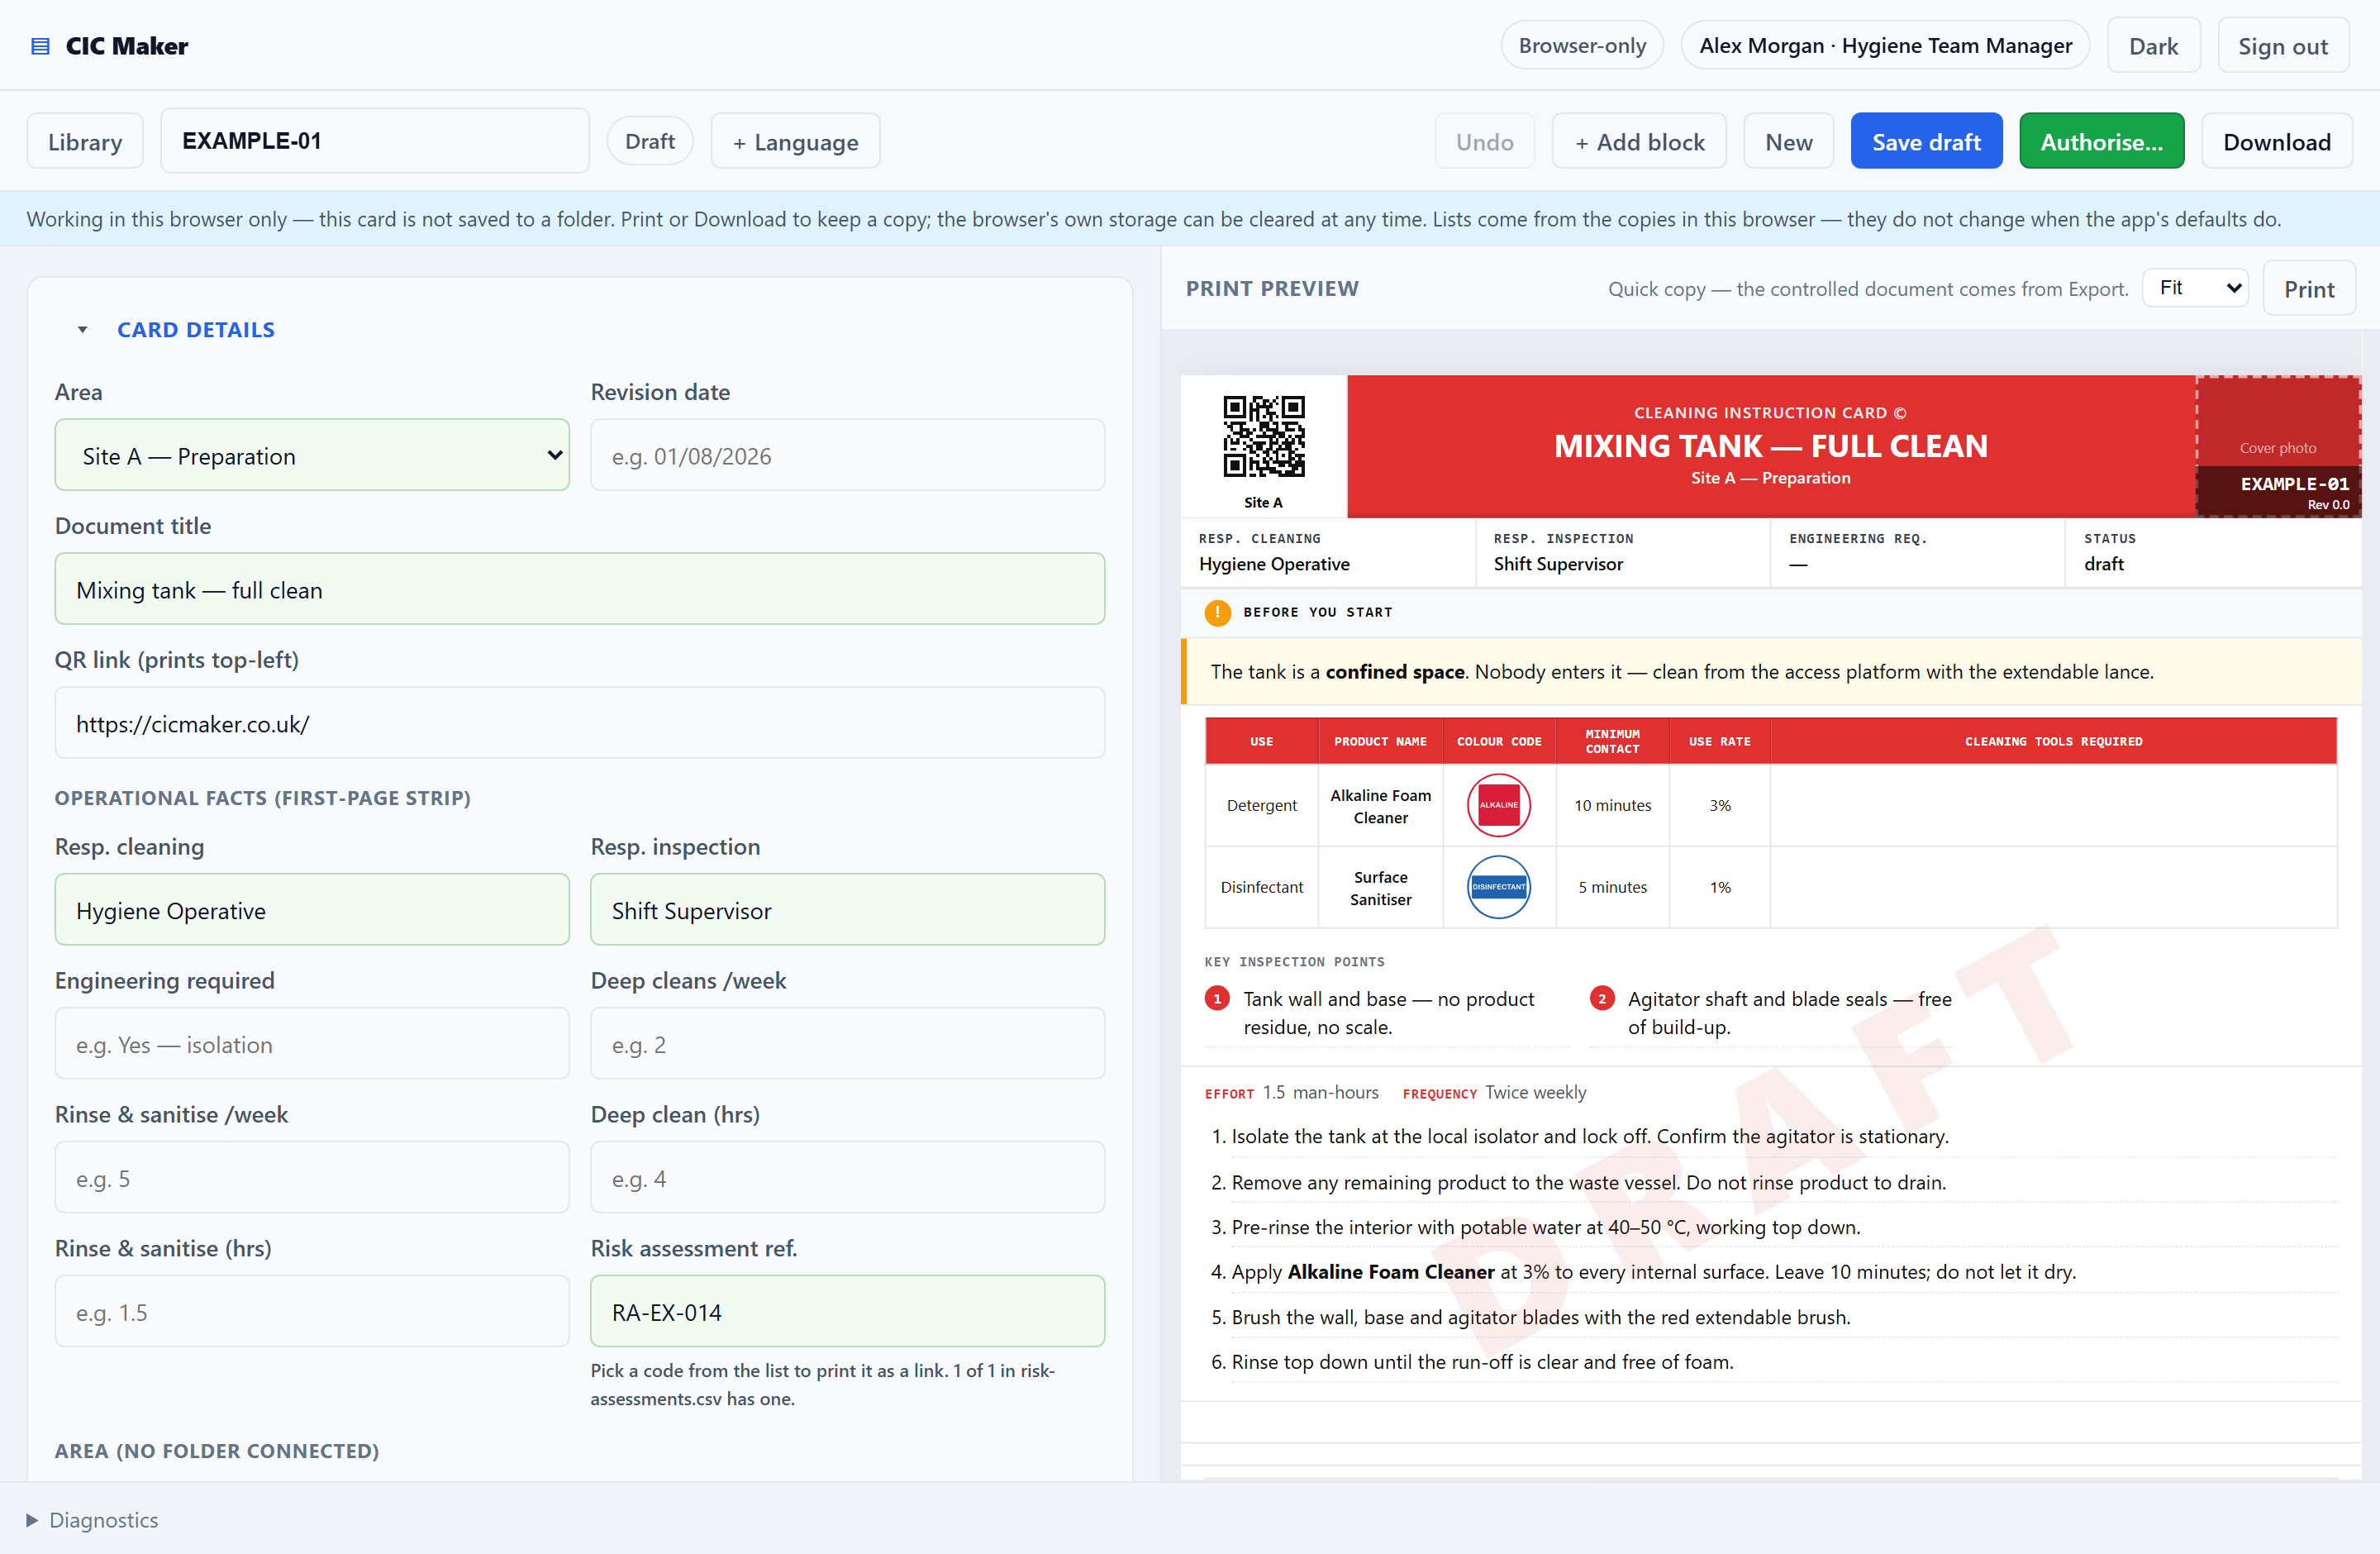The height and width of the screenshot is (1554, 2380).
Task: Click the Revision date field
Action: pos(847,456)
